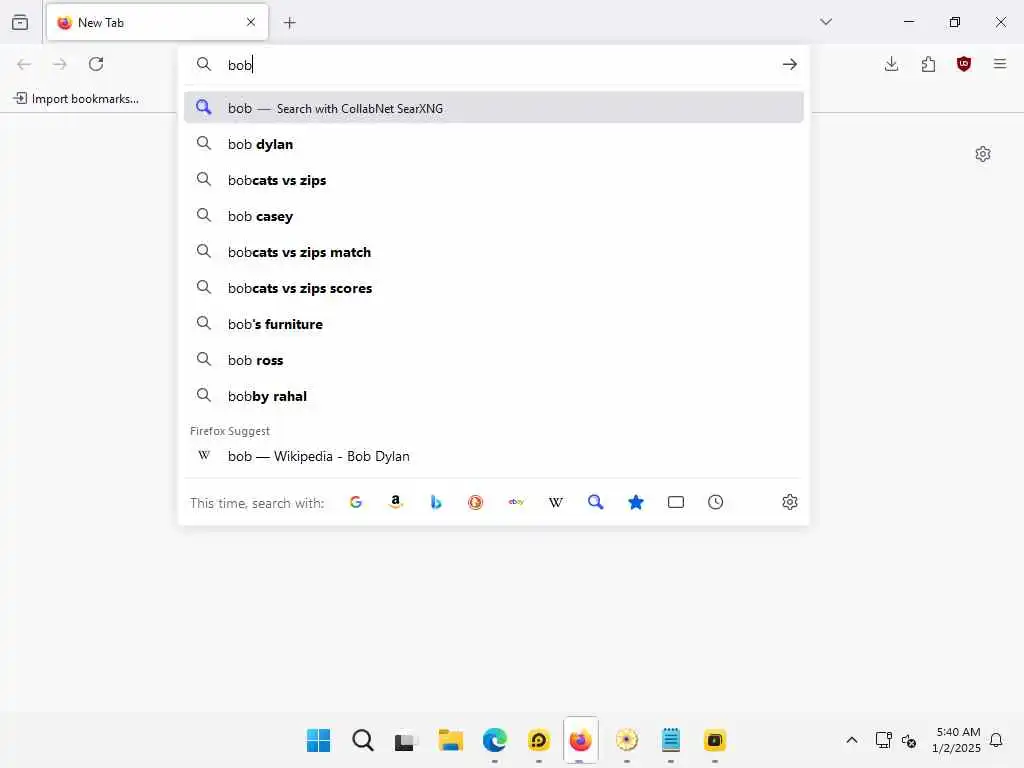Search this time with Bing
Screen dimensions: 1024x768
click(x=436, y=502)
